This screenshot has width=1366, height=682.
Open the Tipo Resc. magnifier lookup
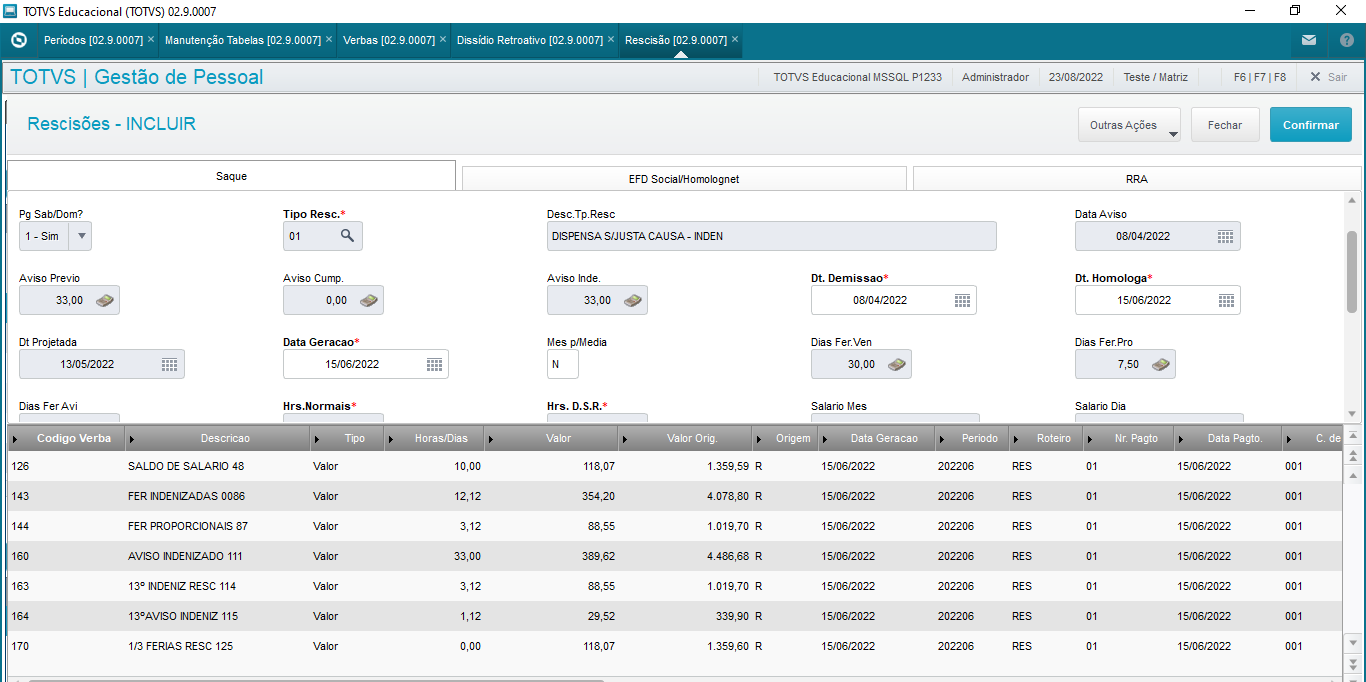347,236
